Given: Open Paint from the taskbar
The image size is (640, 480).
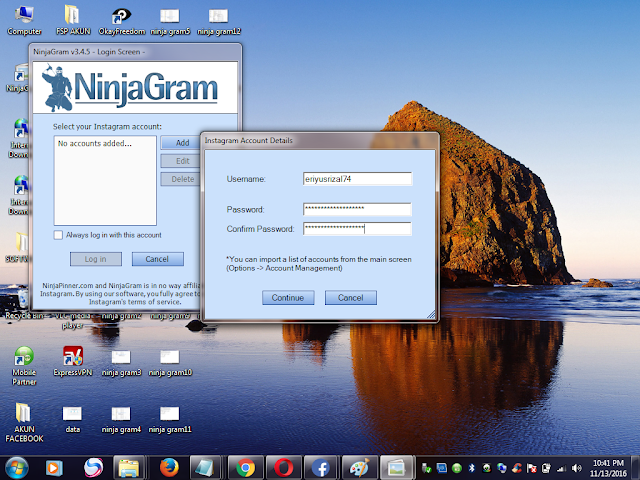Looking at the screenshot, I should coord(359,468).
